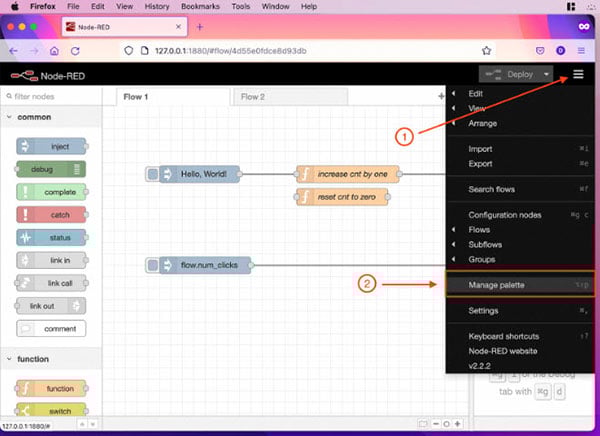
Task: Bookmark this page with the star
Action: [486, 51]
